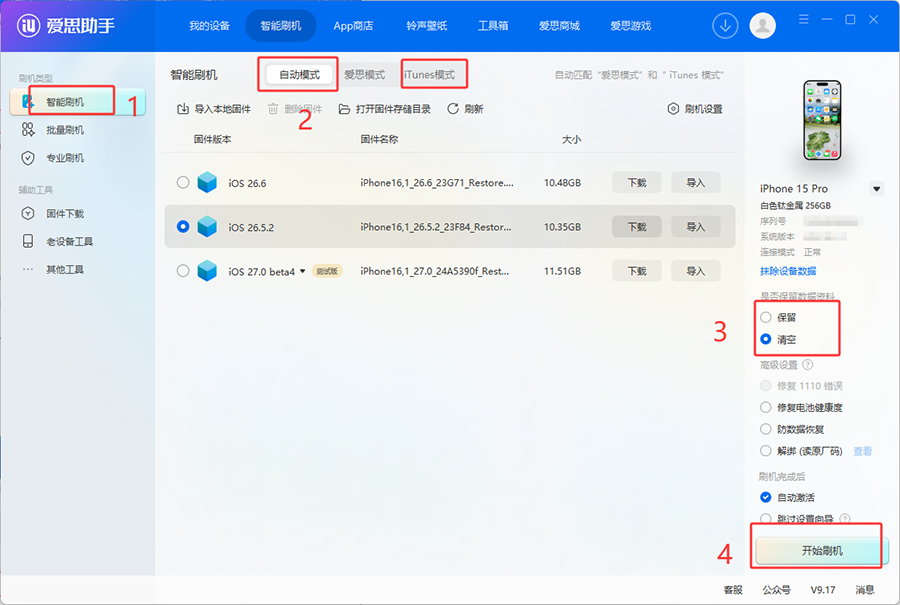Image resolution: width=900 pixels, height=605 pixels.
Task: Click the 刷新 refresh icon
Action: point(453,108)
